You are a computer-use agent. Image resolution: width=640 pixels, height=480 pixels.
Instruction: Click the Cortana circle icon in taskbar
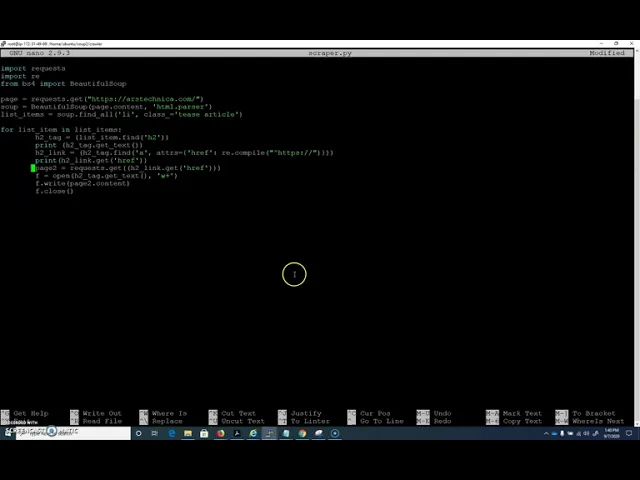tap(139, 433)
